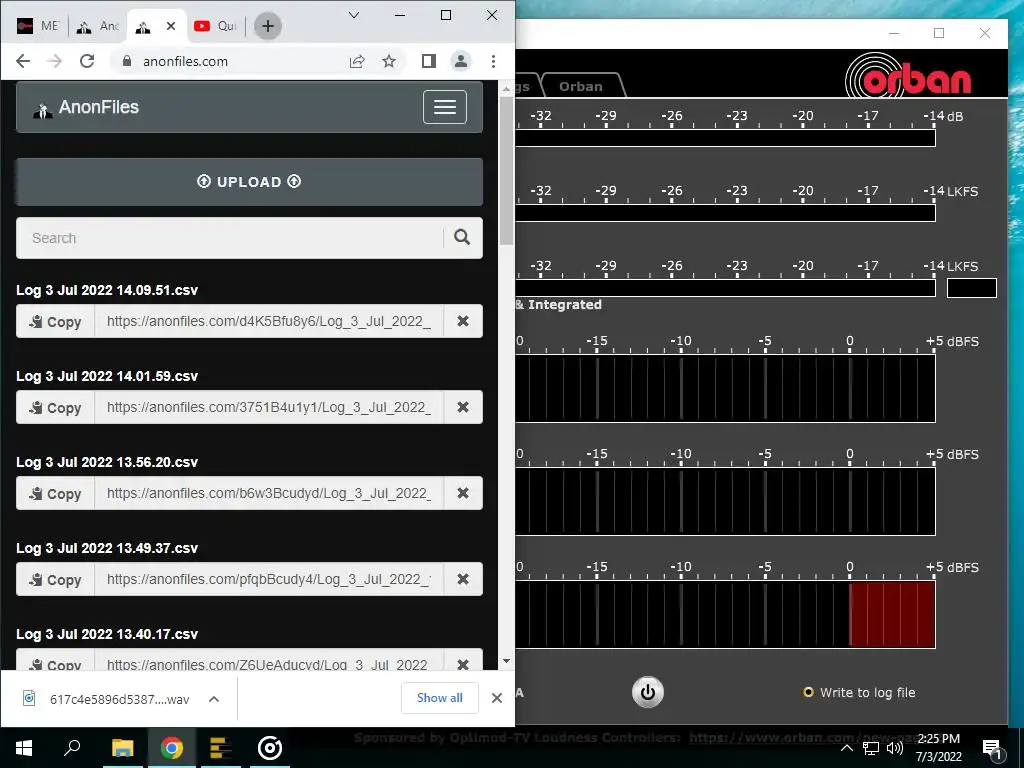Remove Log 3 Jul 2022 13.49.37.csv entry
The width and height of the screenshot is (1024, 768).
pyautogui.click(x=463, y=580)
